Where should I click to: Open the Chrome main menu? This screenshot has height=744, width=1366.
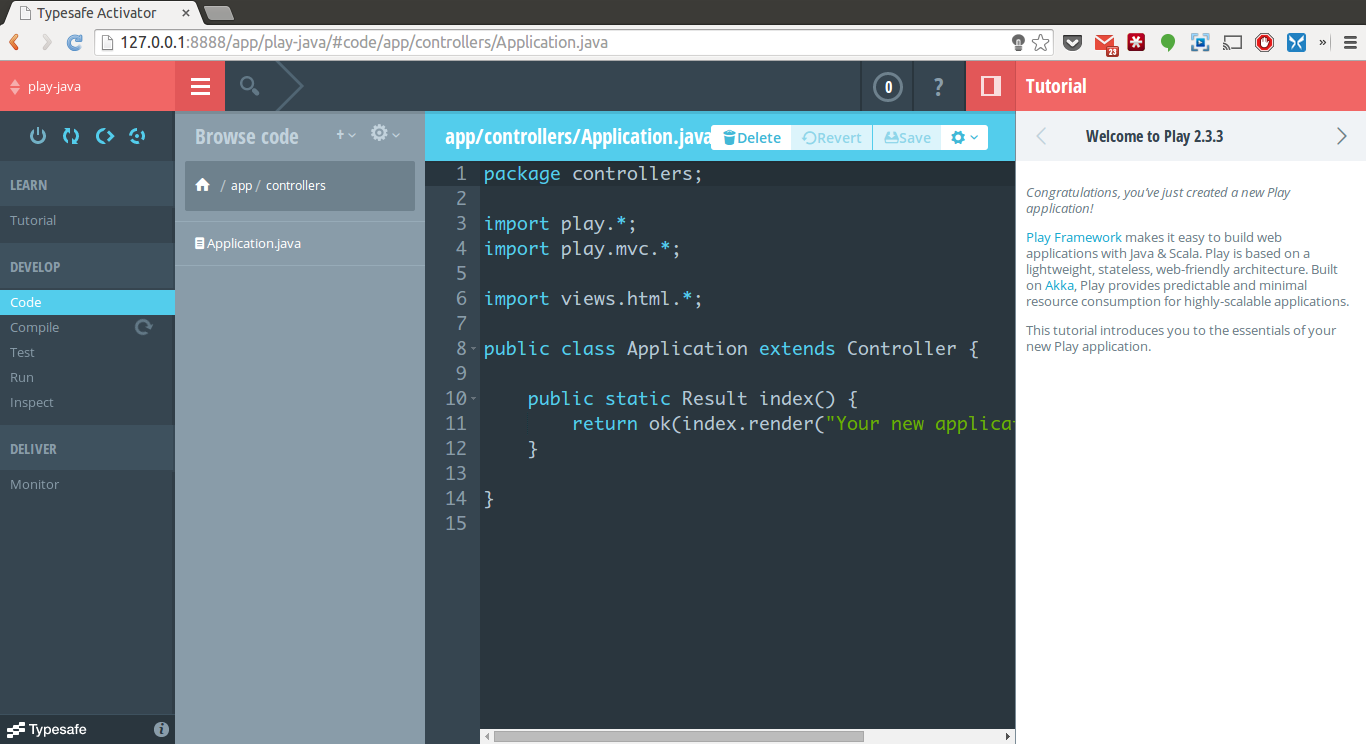click(x=1349, y=42)
